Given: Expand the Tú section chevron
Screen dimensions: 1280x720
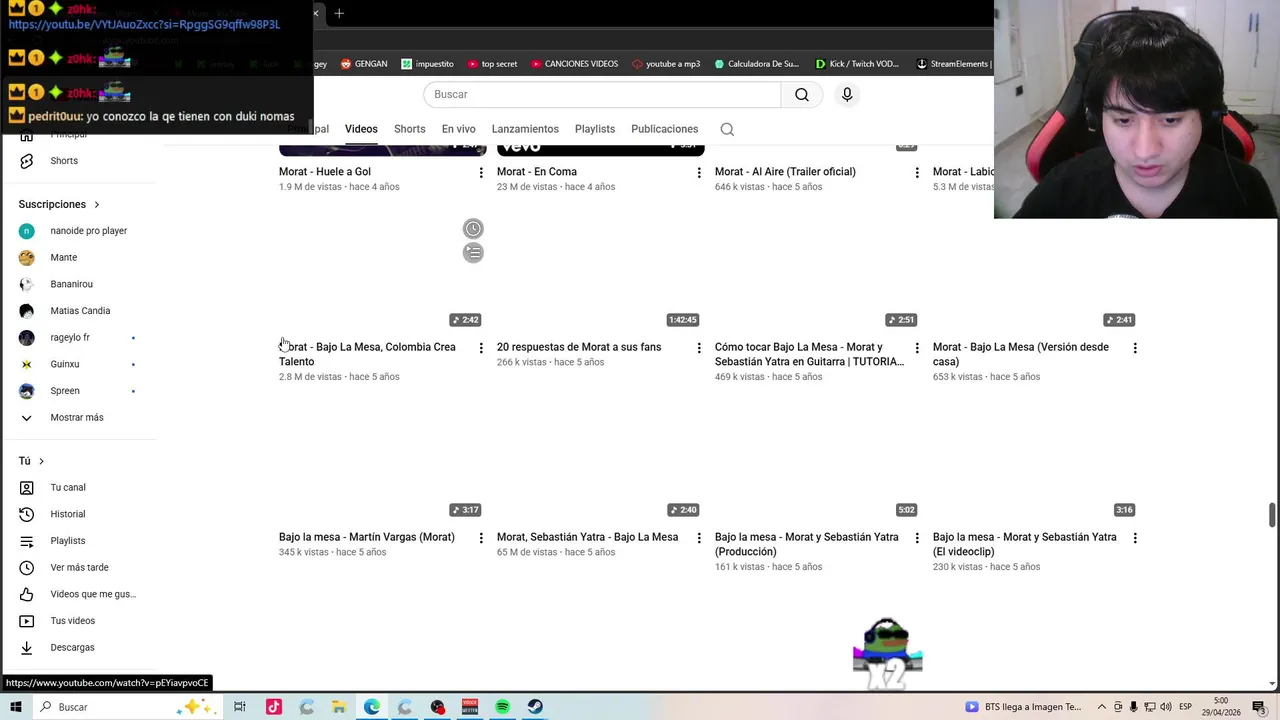Looking at the screenshot, I should (x=41, y=461).
